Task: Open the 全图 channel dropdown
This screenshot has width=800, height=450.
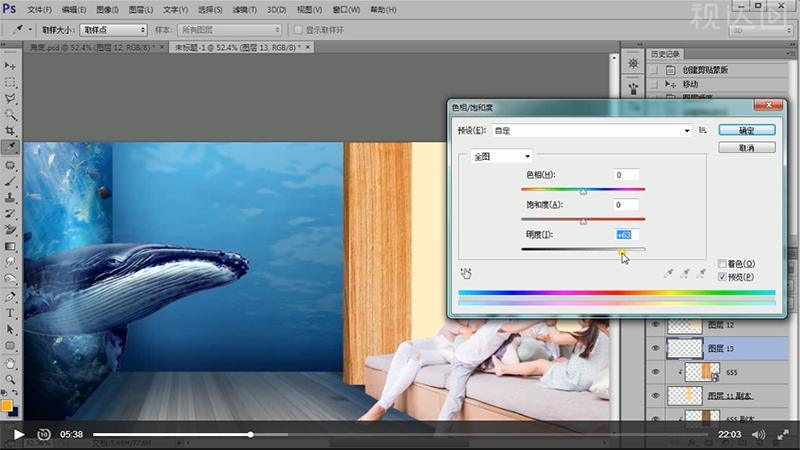Action: click(501, 157)
